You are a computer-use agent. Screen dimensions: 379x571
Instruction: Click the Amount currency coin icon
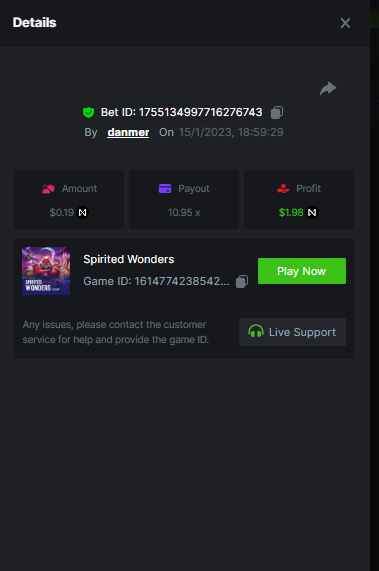[x=83, y=212]
